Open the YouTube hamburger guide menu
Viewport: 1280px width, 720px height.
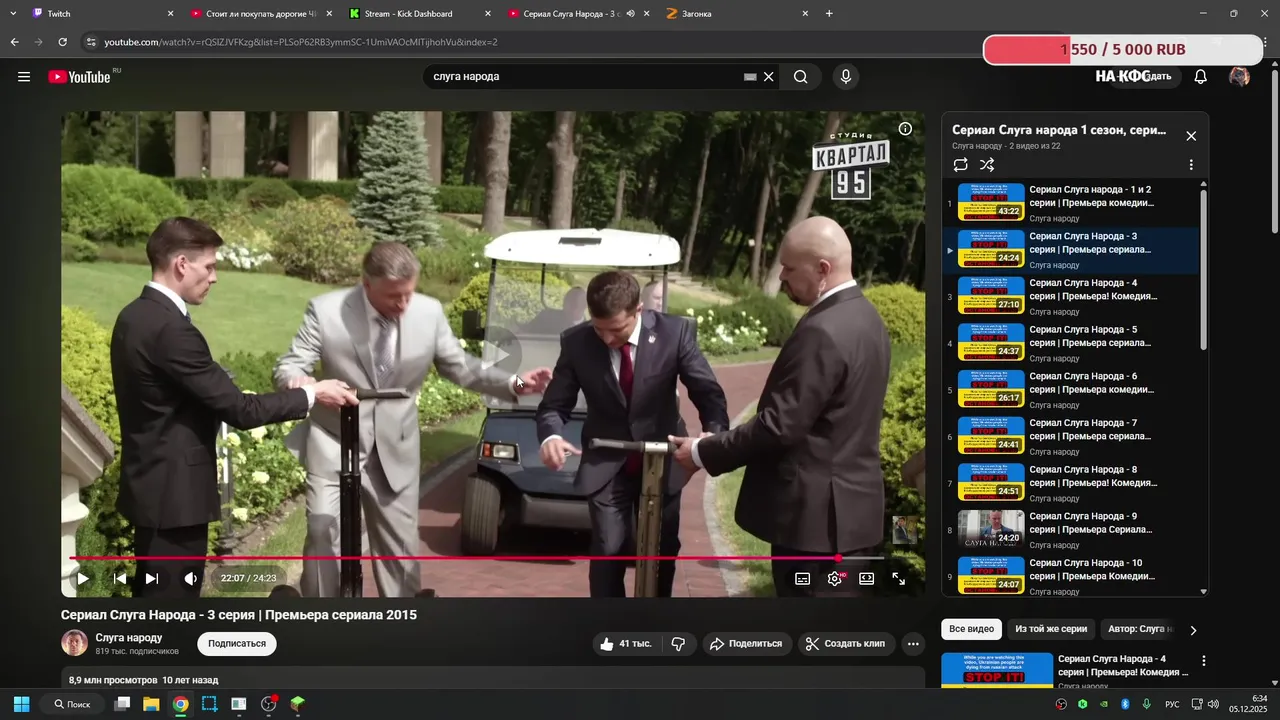pyautogui.click(x=24, y=77)
